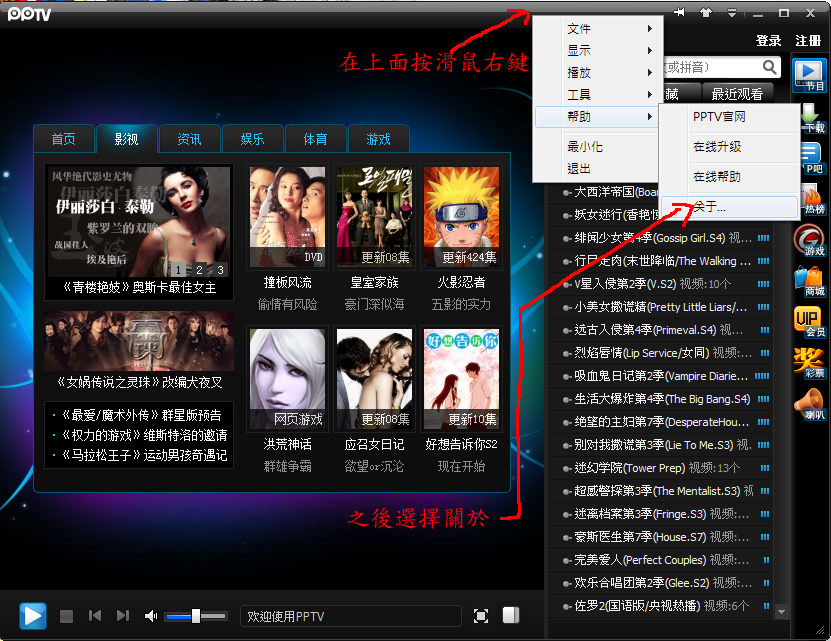This screenshot has height=641, width=831.
Task: Switch to the 体育 tab
Action: pyautogui.click(x=315, y=139)
